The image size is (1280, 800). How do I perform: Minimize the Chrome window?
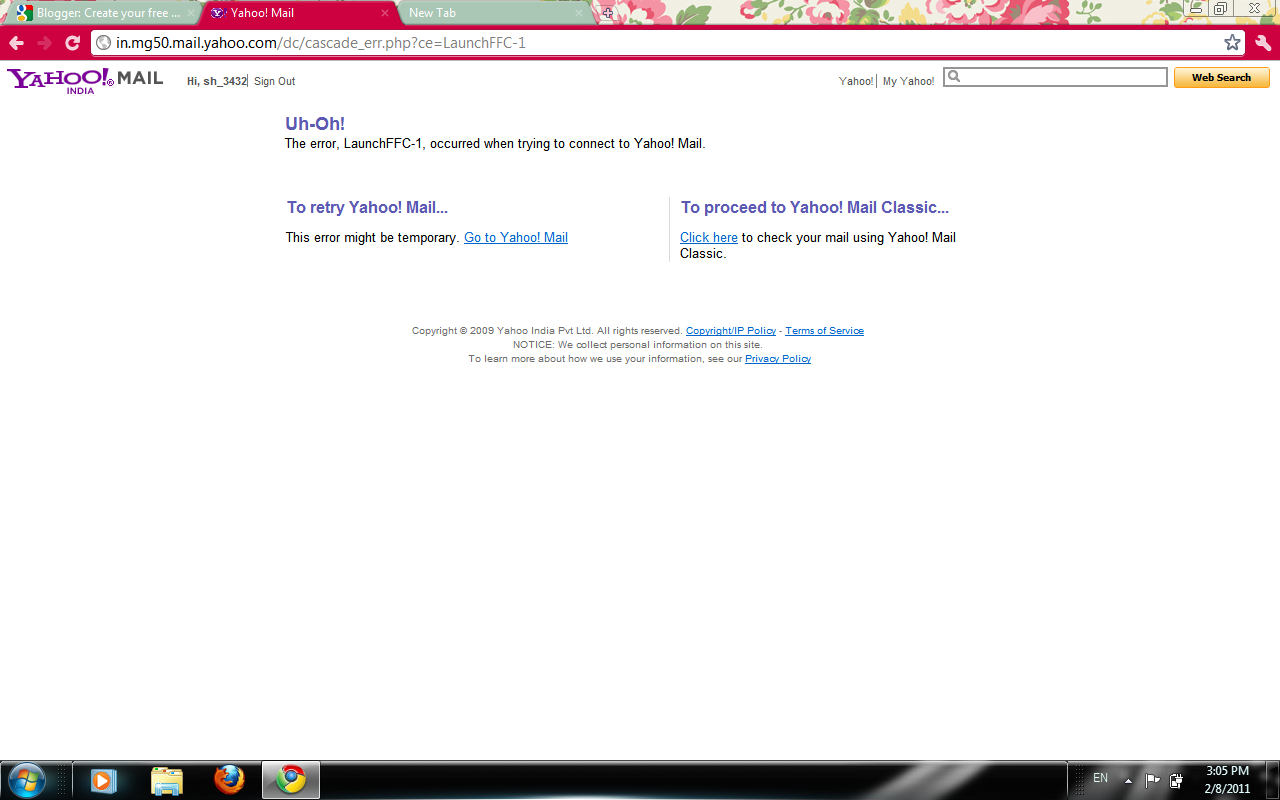pyautogui.click(x=1195, y=8)
